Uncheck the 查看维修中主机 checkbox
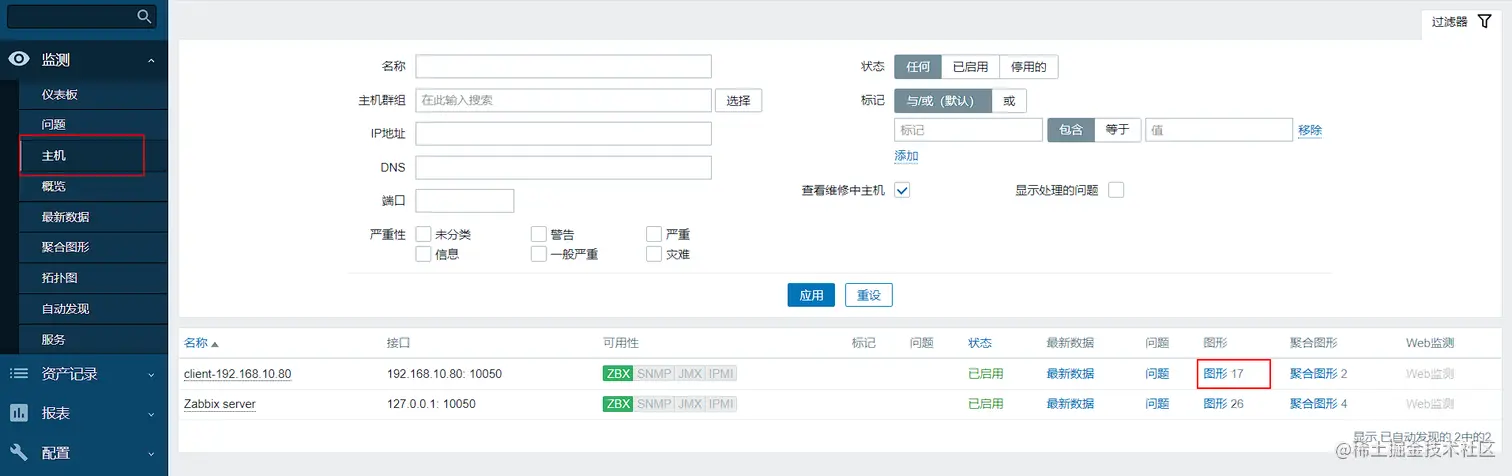 (x=902, y=190)
